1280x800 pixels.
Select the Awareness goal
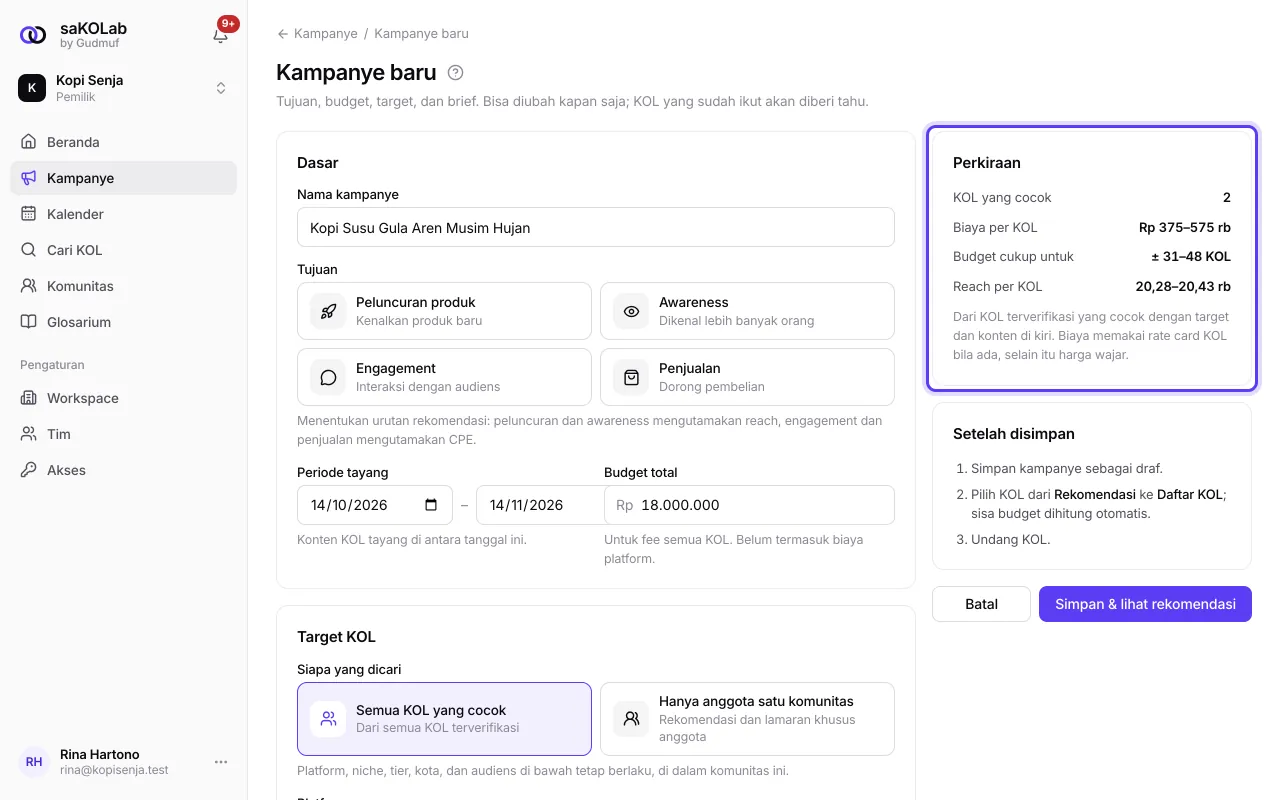click(747, 311)
